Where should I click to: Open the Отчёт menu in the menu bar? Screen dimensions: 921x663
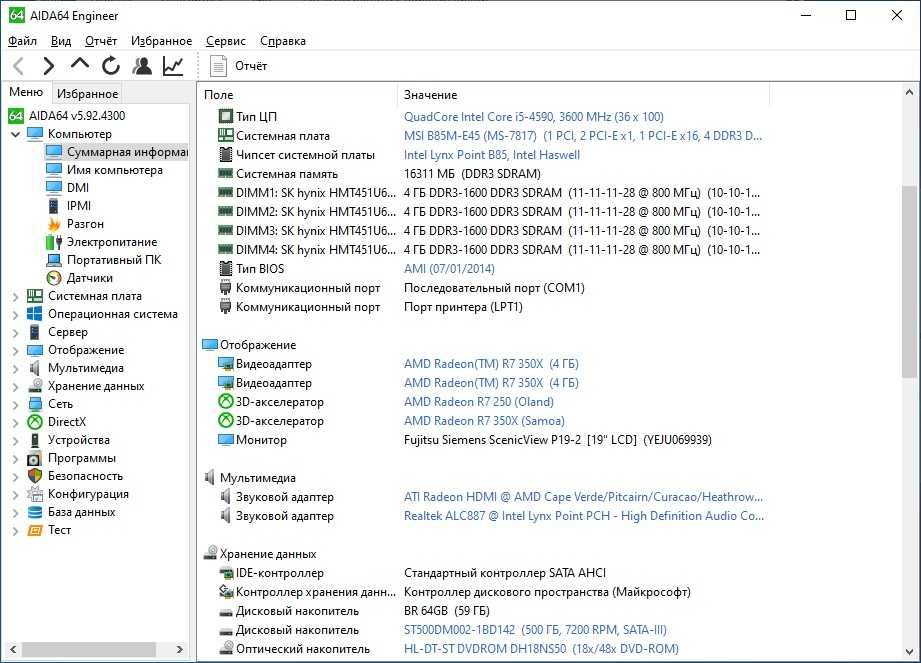pyautogui.click(x=101, y=41)
